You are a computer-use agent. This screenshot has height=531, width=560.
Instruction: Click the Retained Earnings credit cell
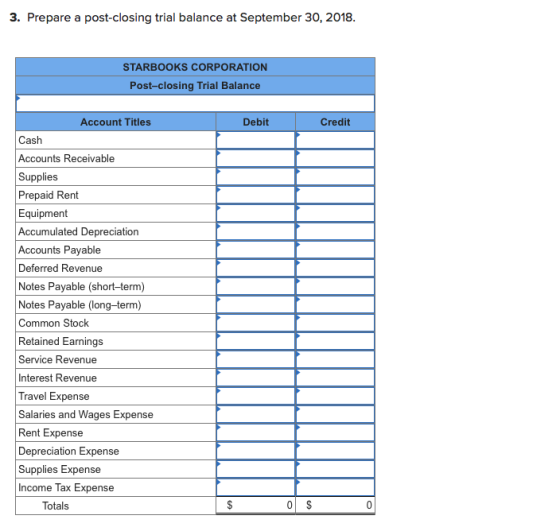[x=335, y=341]
